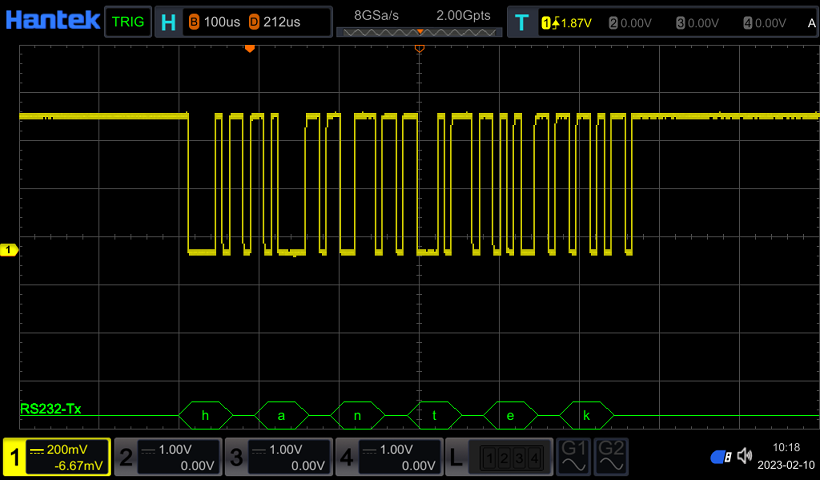Turn on channel 4

click(386, 458)
